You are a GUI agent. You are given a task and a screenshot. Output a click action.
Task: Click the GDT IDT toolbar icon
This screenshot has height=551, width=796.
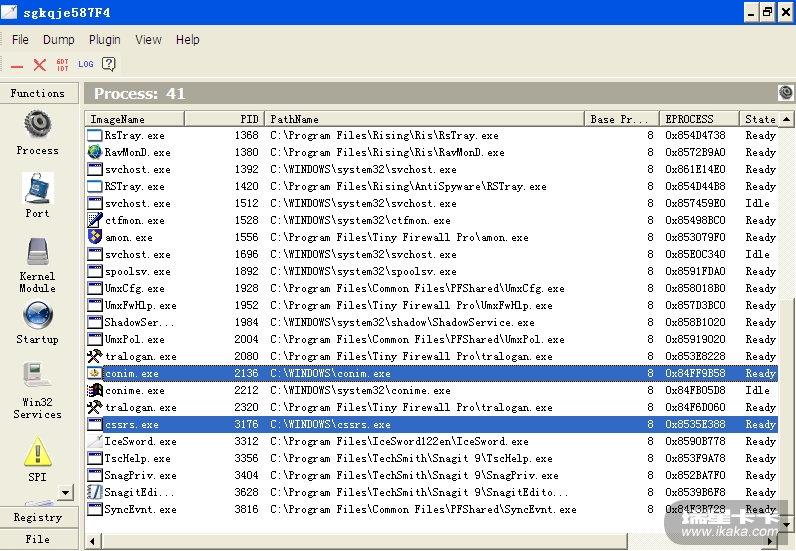pyautogui.click(x=62, y=64)
